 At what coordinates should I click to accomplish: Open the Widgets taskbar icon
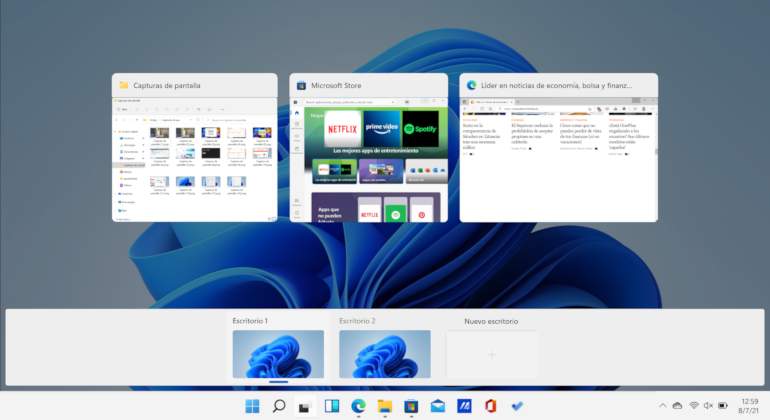coord(332,406)
